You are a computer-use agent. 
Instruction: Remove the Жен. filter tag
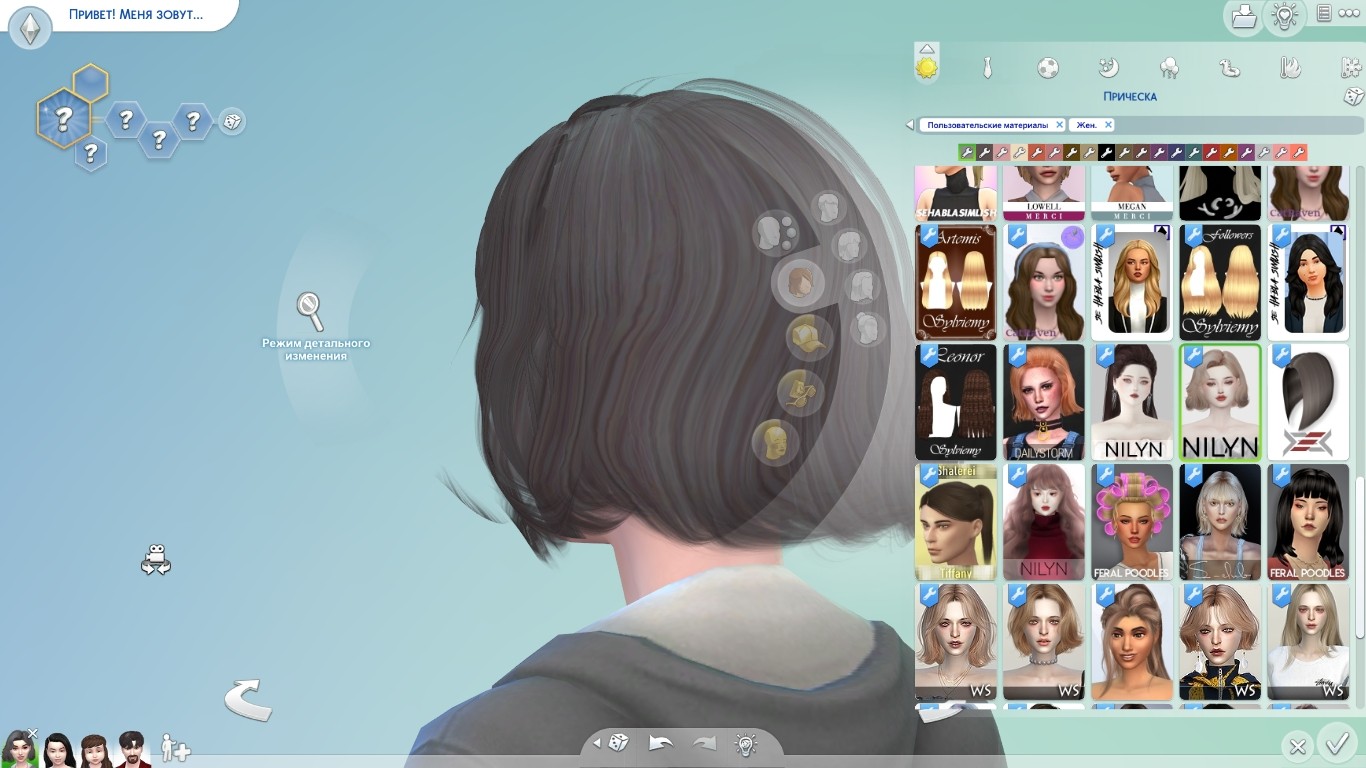coord(1108,125)
